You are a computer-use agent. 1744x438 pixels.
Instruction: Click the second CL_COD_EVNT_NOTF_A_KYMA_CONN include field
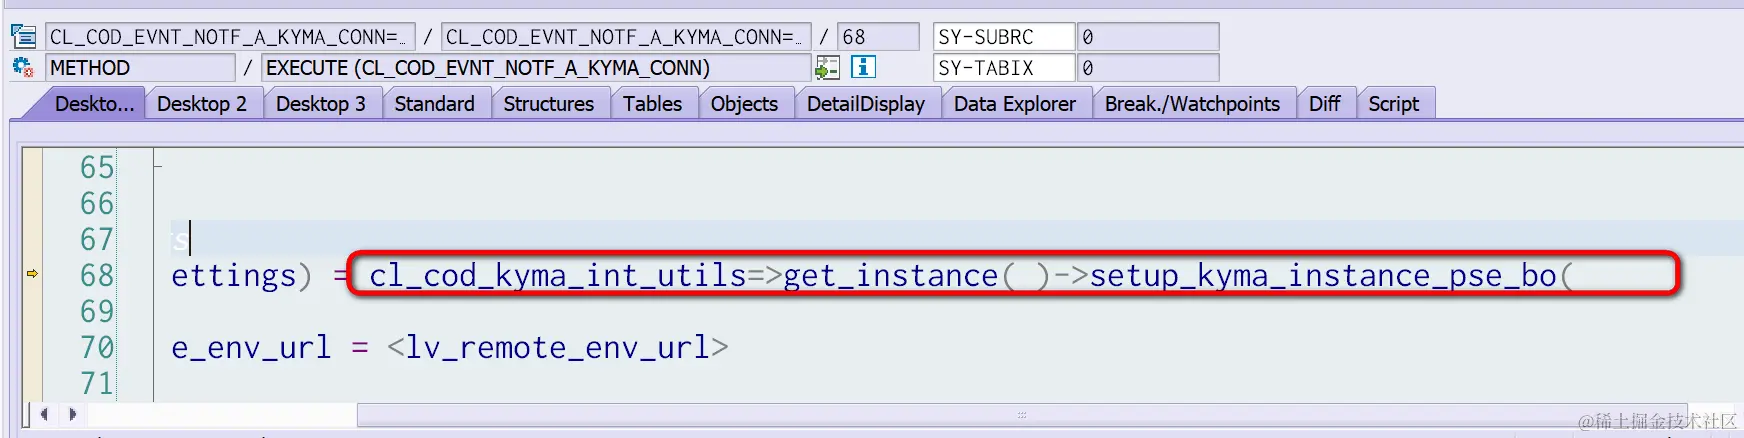click(626, 37)
